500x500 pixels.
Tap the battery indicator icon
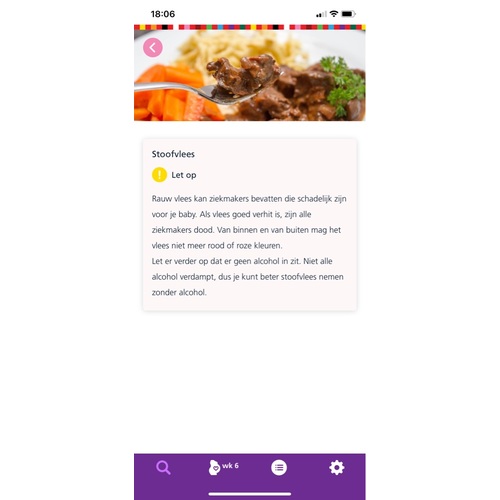pos(349,14)
